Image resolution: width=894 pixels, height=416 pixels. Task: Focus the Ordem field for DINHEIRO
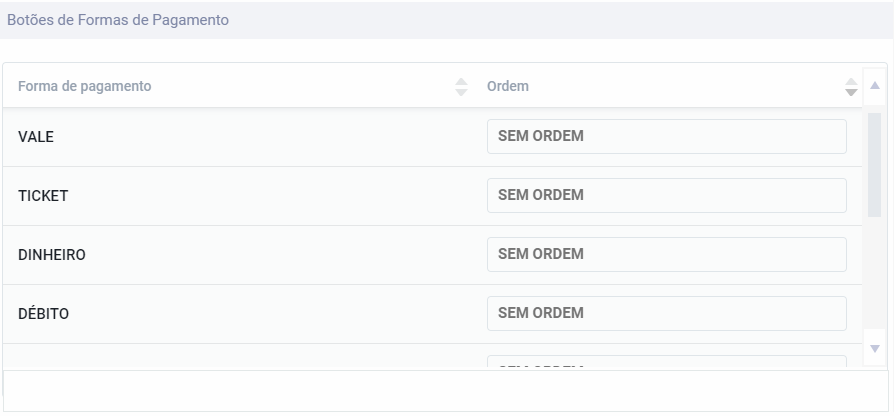pos(666,255)
